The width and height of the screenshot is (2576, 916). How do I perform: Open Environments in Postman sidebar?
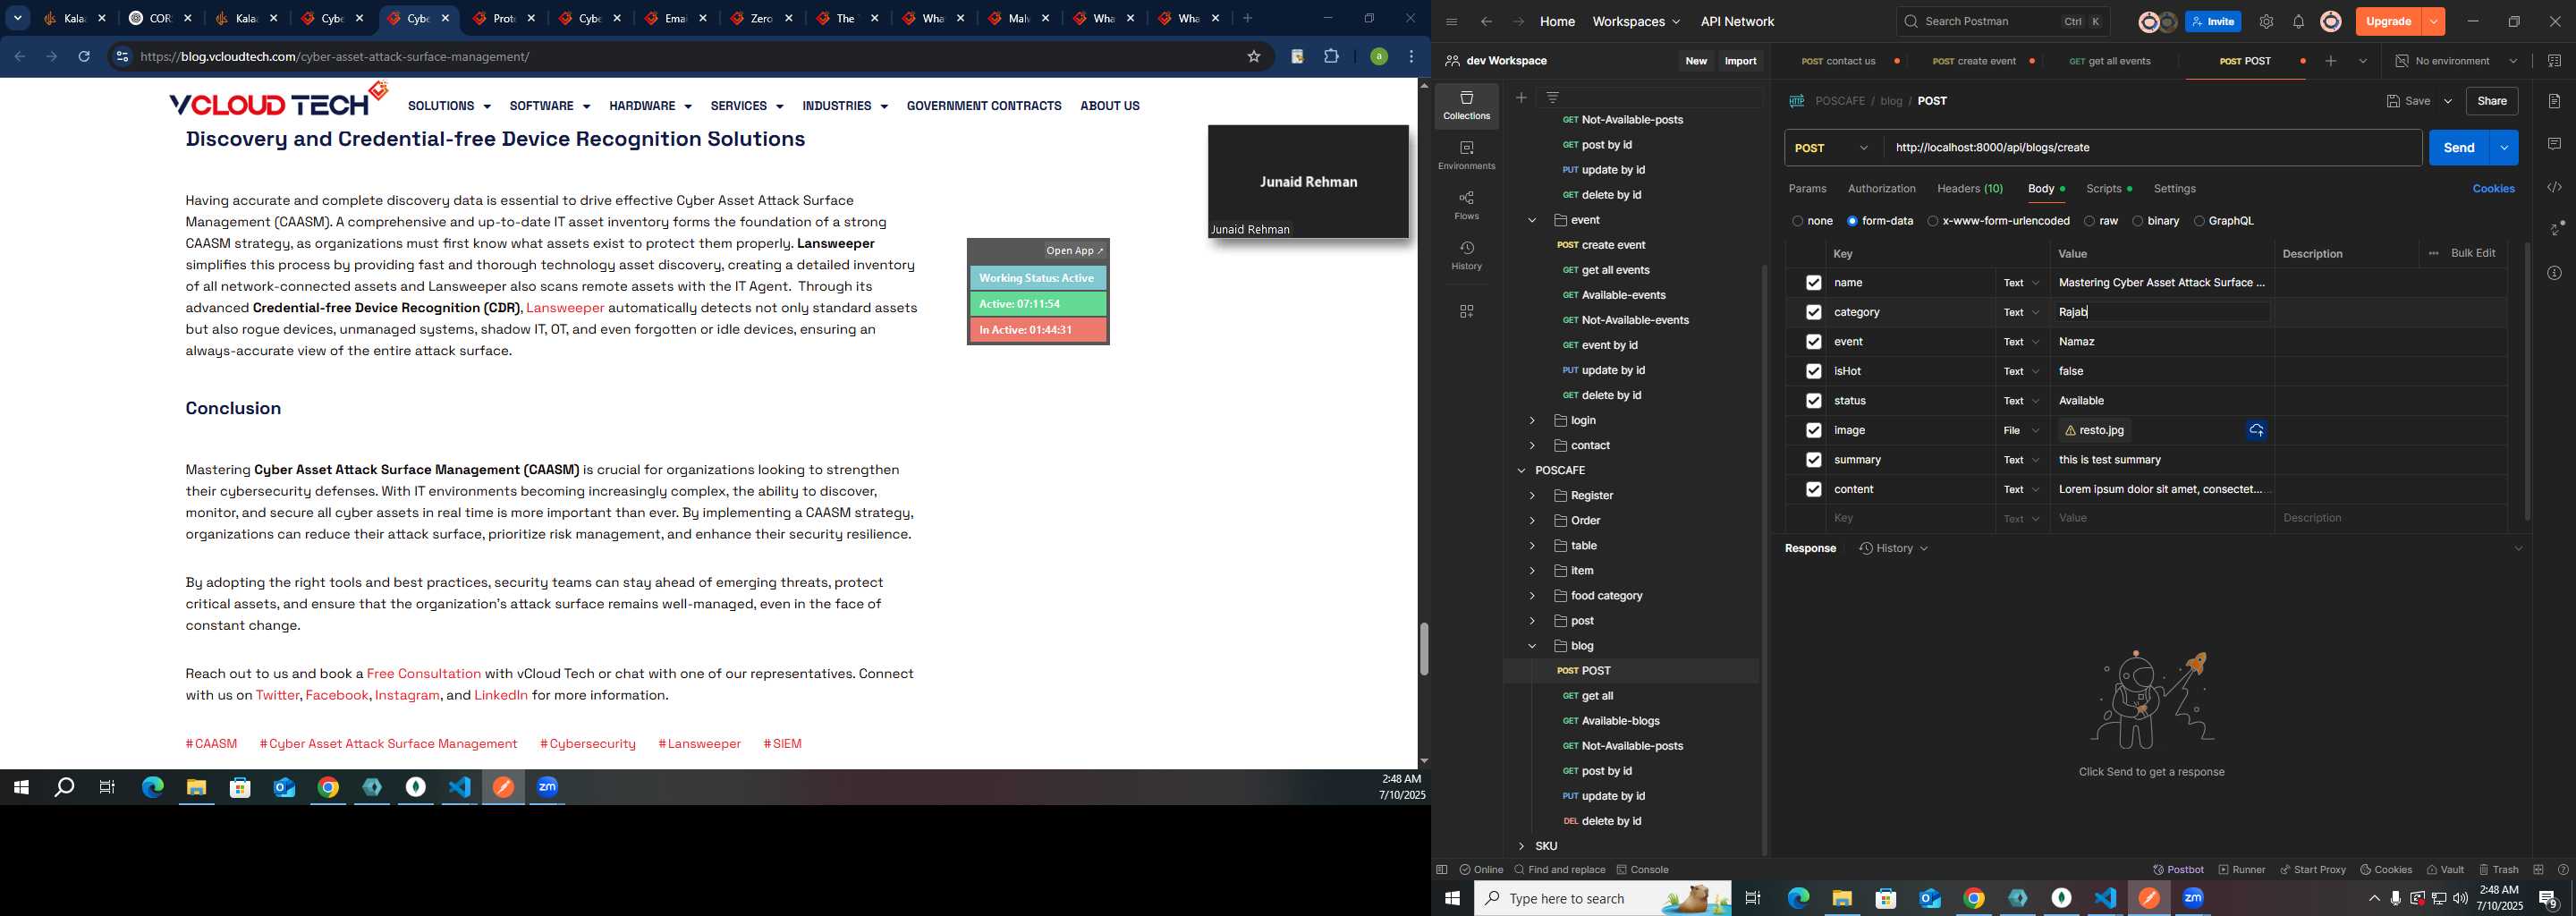(1466, 156)
